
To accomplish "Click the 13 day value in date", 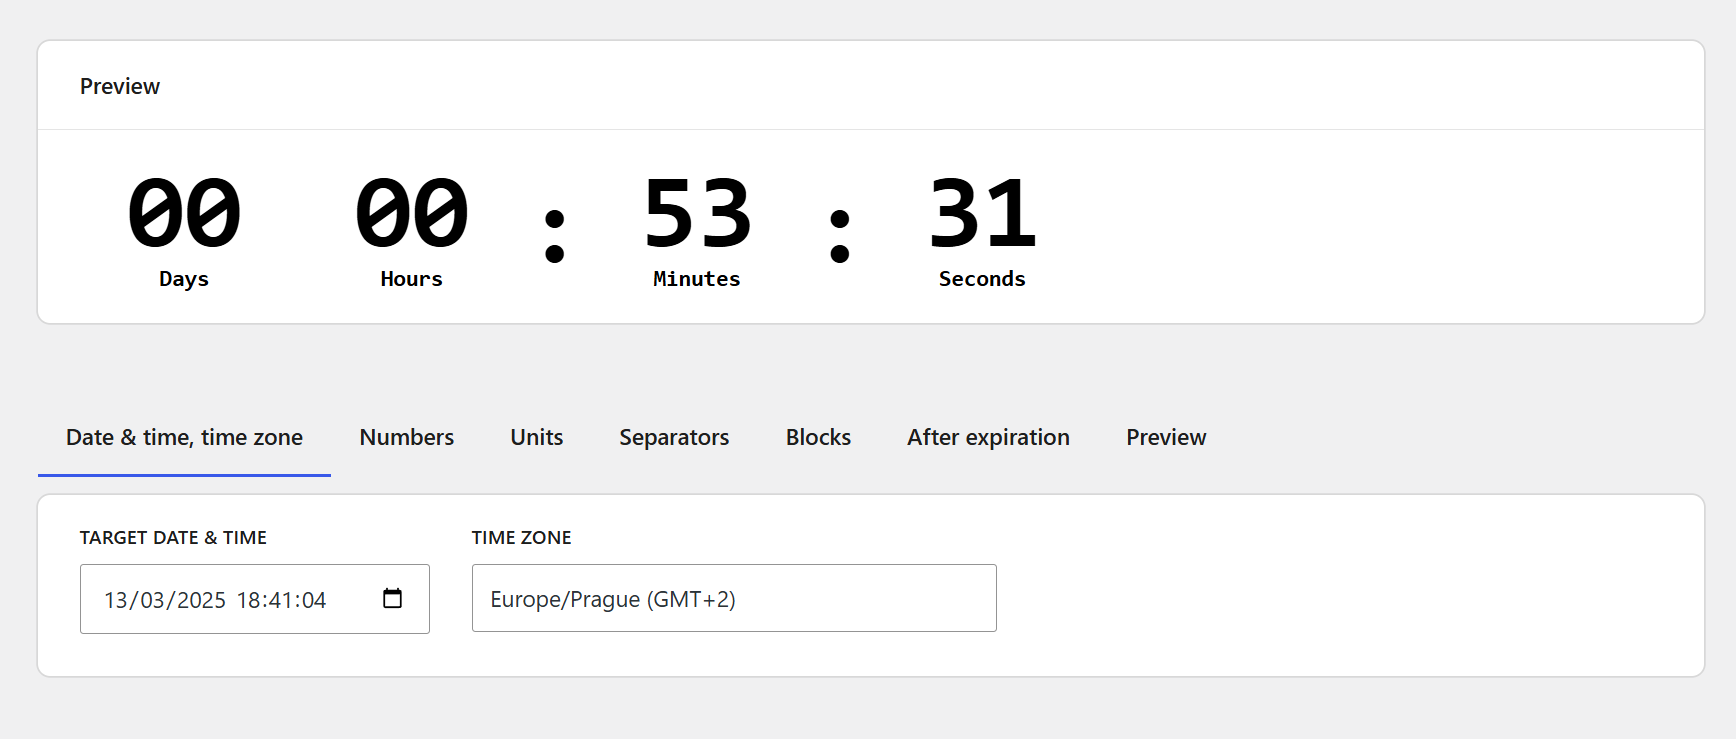I will (116, 600).
